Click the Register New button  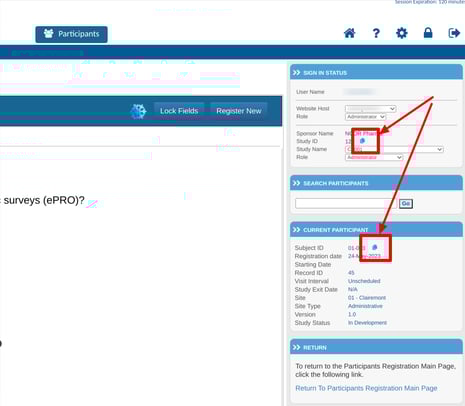[239, 111]
